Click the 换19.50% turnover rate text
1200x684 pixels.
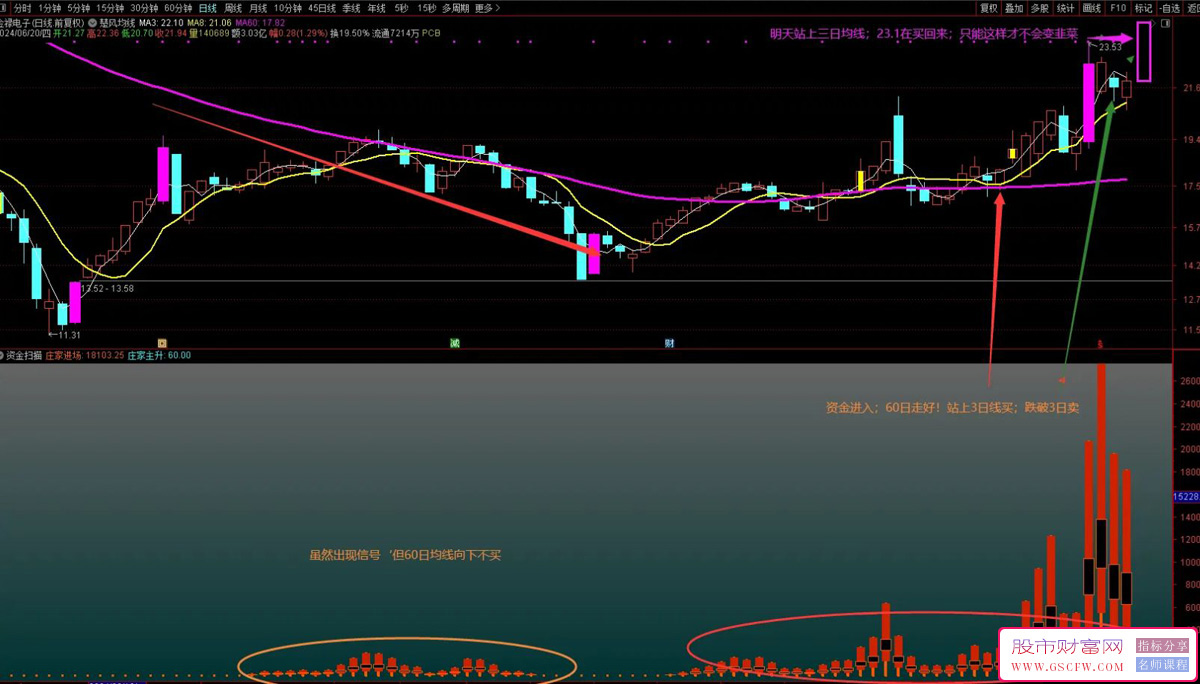[351, 33]
